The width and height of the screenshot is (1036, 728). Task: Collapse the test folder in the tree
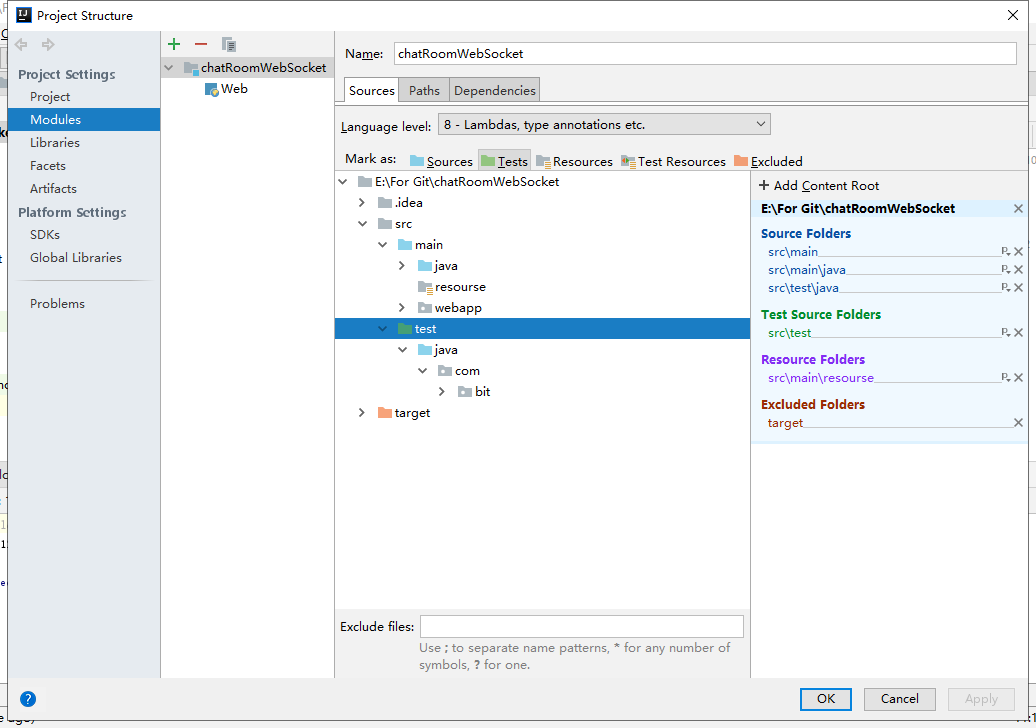[382, 328]
